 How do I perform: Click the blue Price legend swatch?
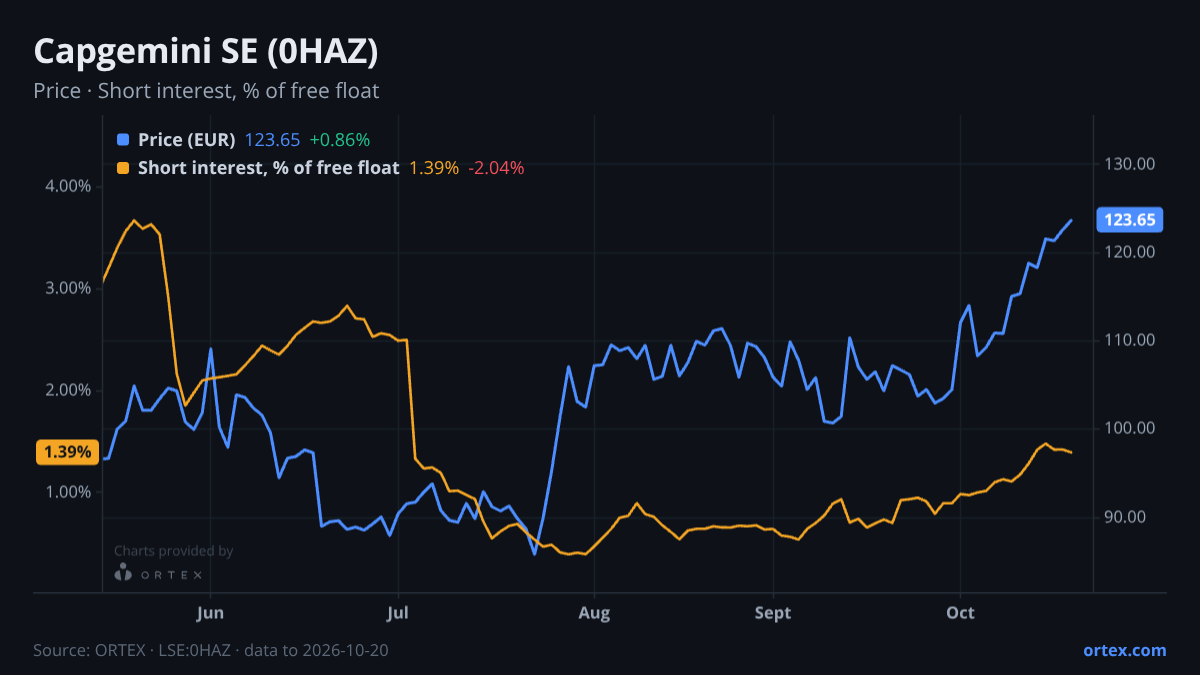tap(123, 140)
